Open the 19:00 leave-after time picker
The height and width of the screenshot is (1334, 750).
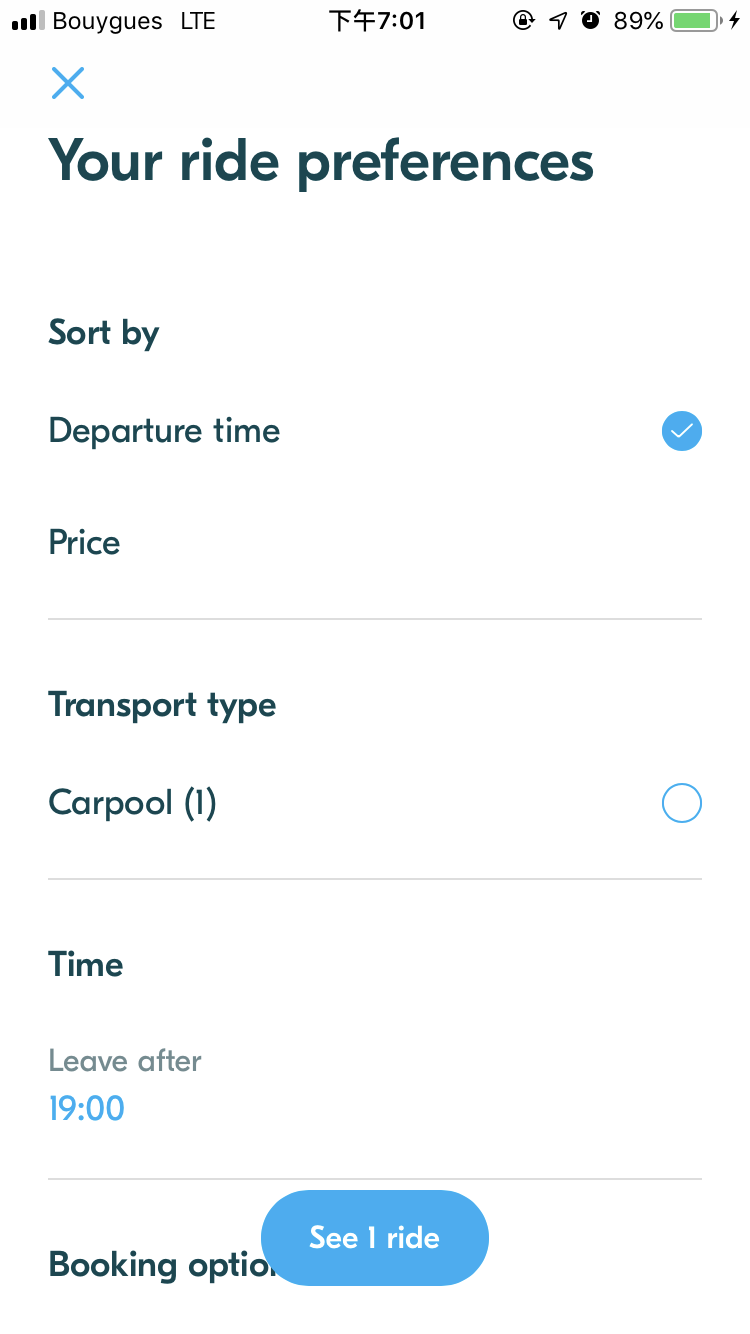point(87,1108)
